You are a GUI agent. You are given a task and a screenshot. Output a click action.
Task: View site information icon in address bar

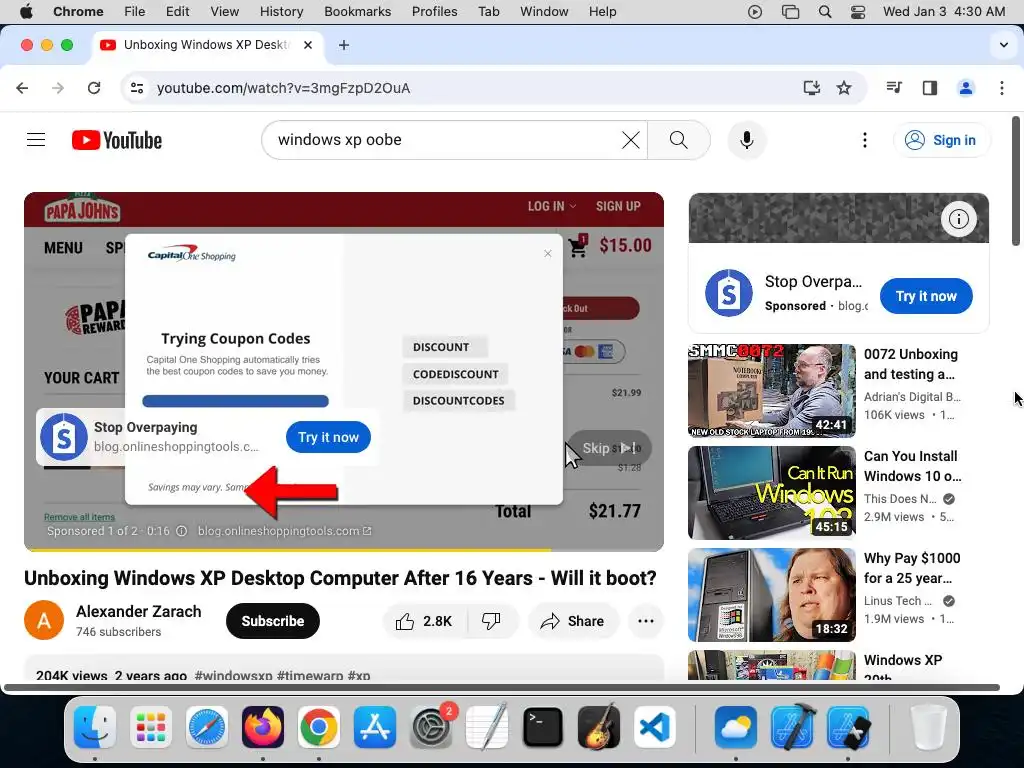(x=136, y=88)
